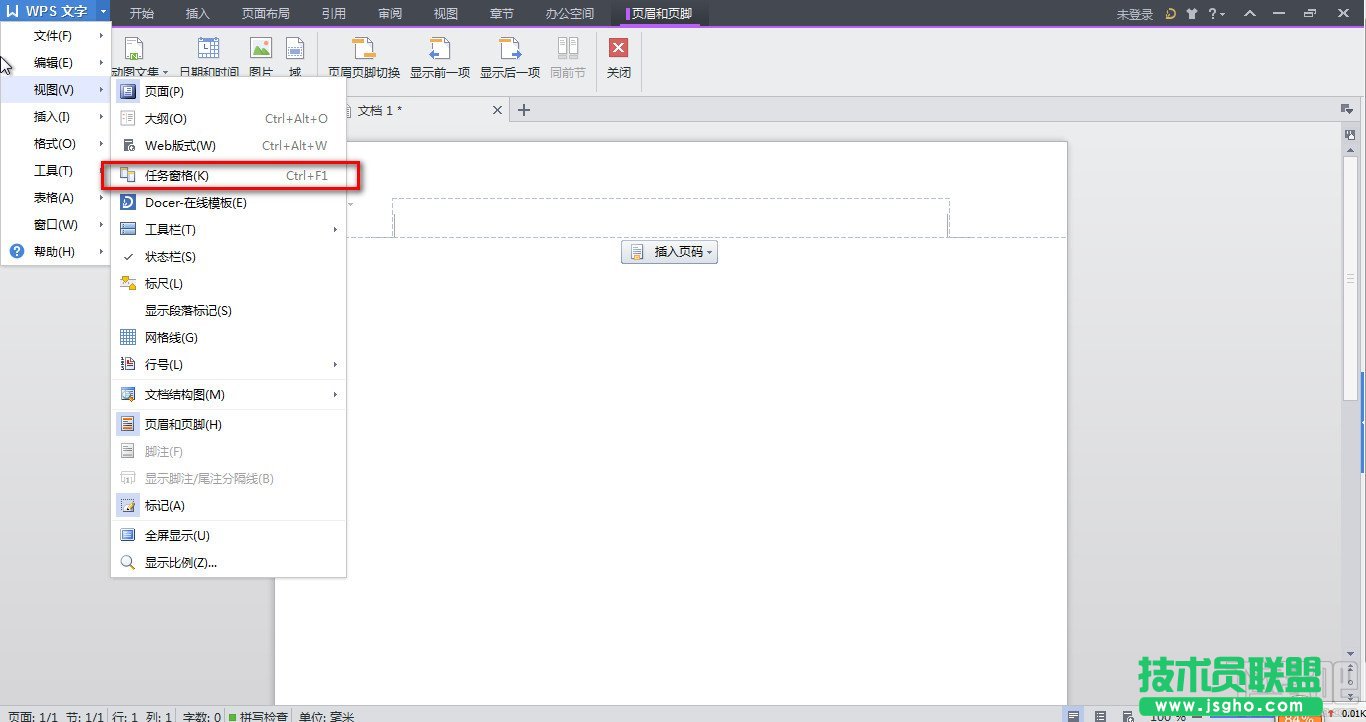Viewport: 1366px width, 722px height.
Task: Open 显示比例(Z) magnifier menu entry
Action: pyautogui.click(x=180, y=563)
